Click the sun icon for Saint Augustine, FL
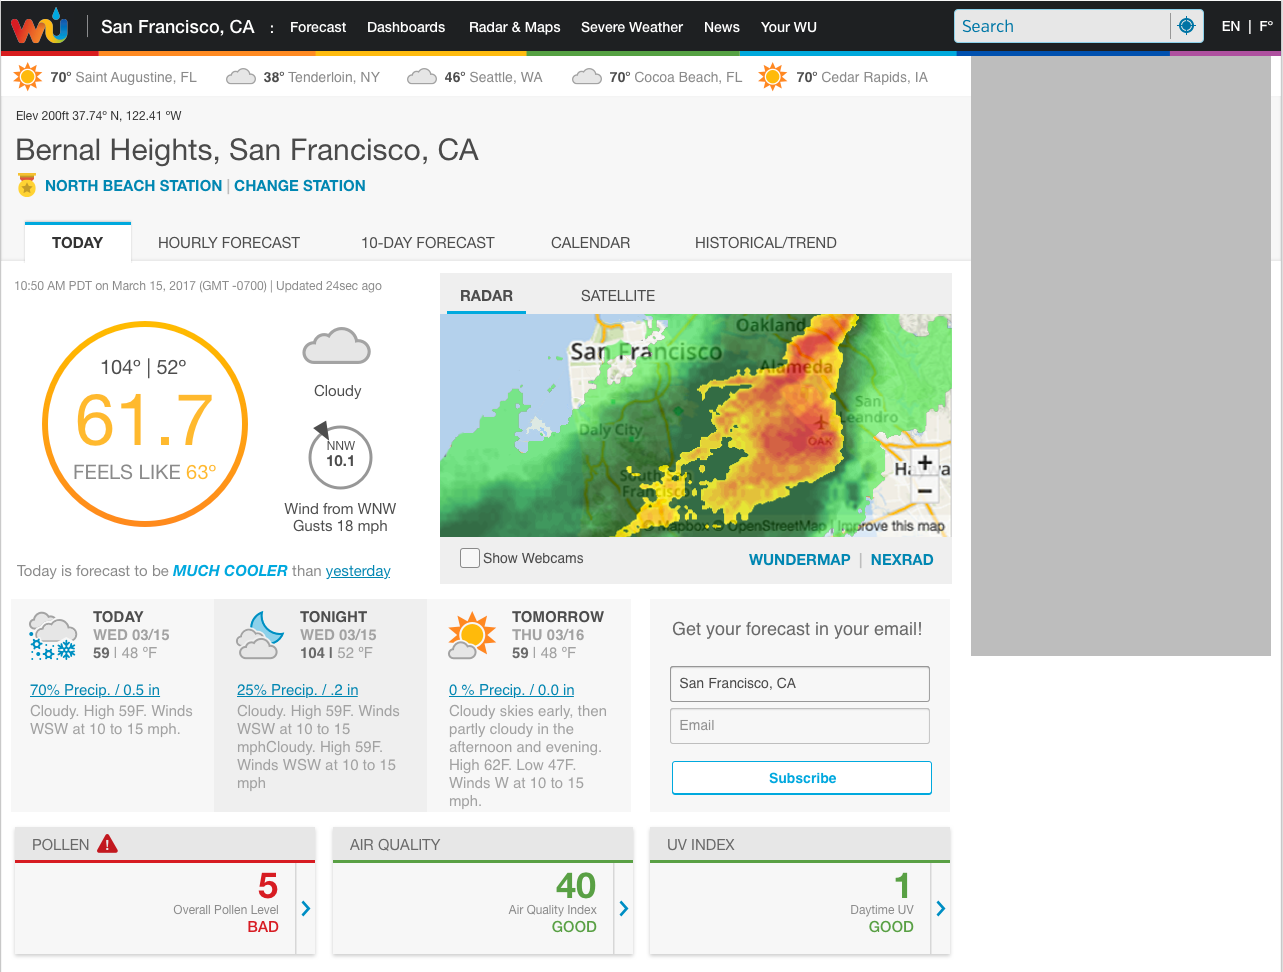The height and width of the screenshot is (972, 1283). (x=28, y=77)
